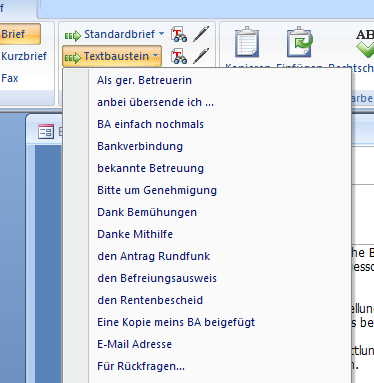Click the search icon beside Standardbrief
Viewport: 374px width, 383px height.
coord(179,34)
